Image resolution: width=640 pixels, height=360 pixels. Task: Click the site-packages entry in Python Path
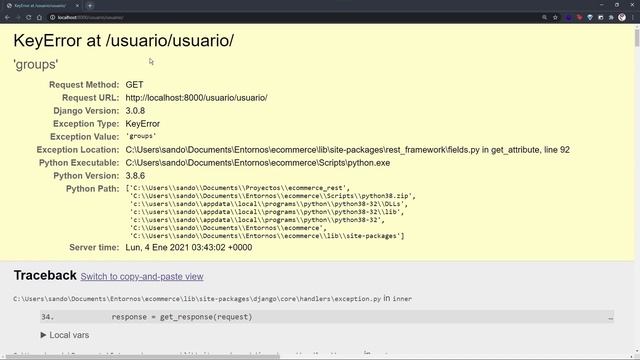267,236
